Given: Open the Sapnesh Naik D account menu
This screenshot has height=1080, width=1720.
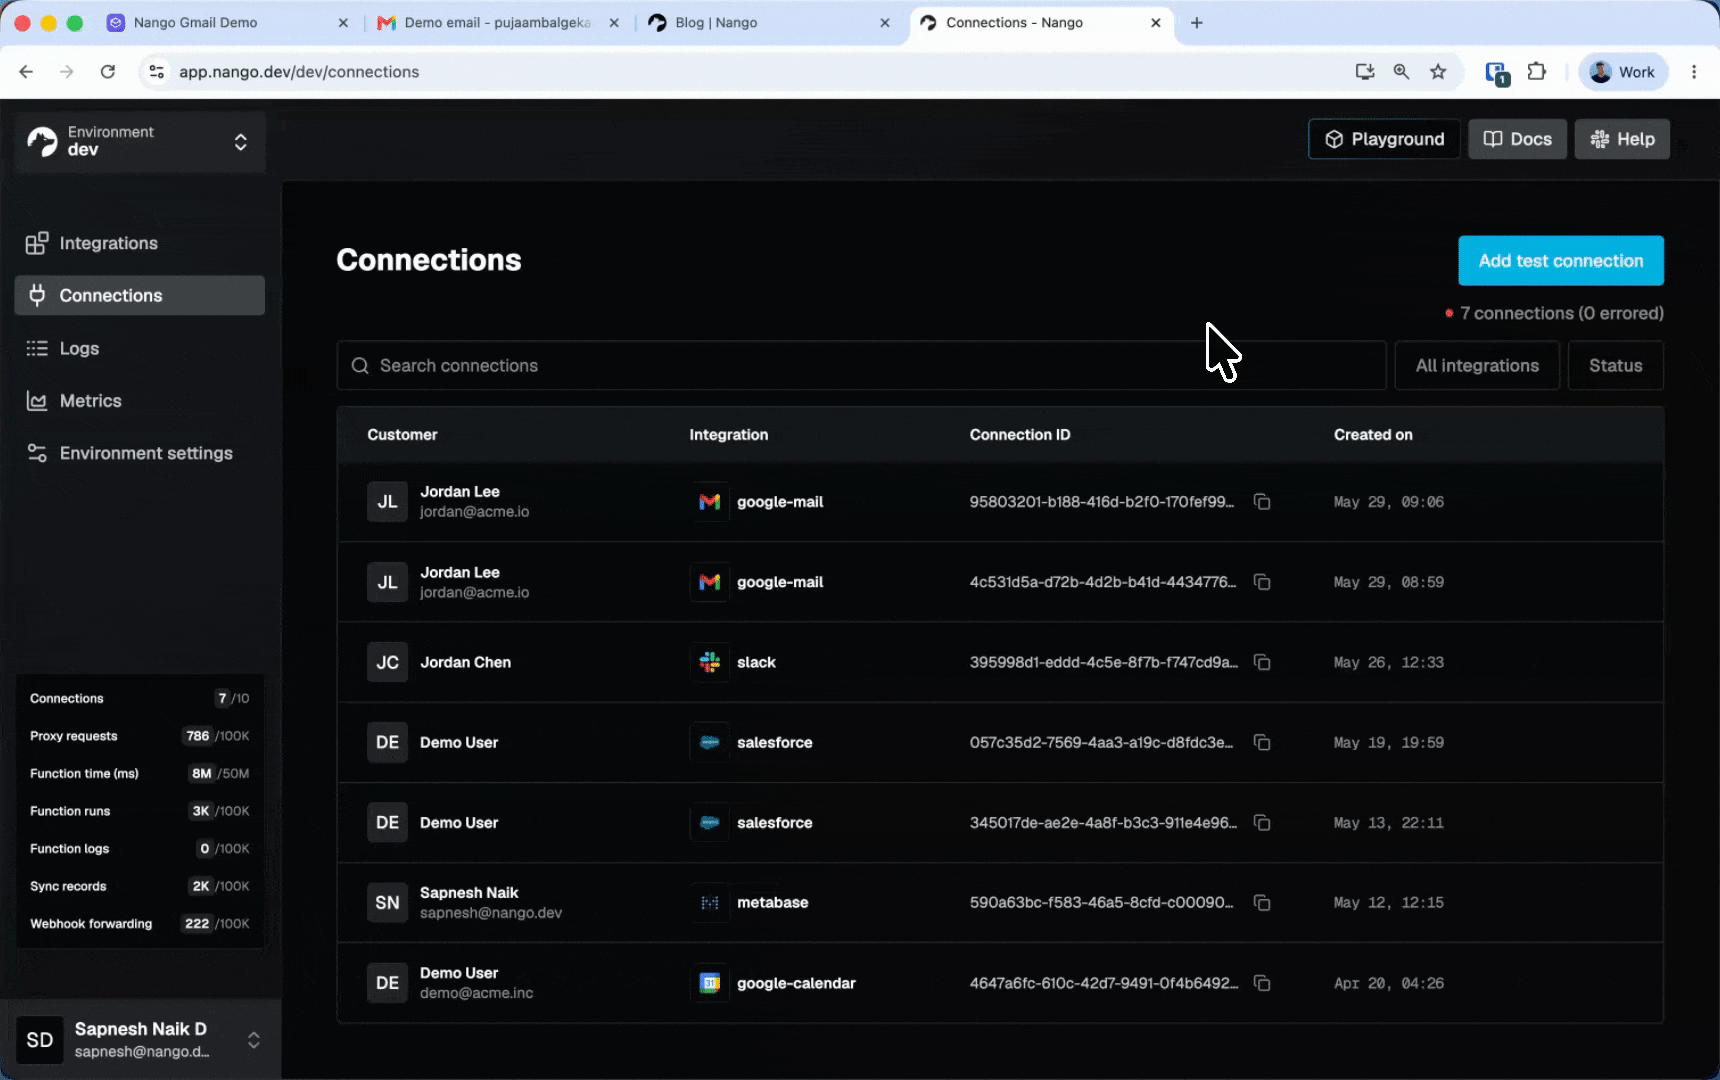Looking at the screenshot, I should 140,1040.
